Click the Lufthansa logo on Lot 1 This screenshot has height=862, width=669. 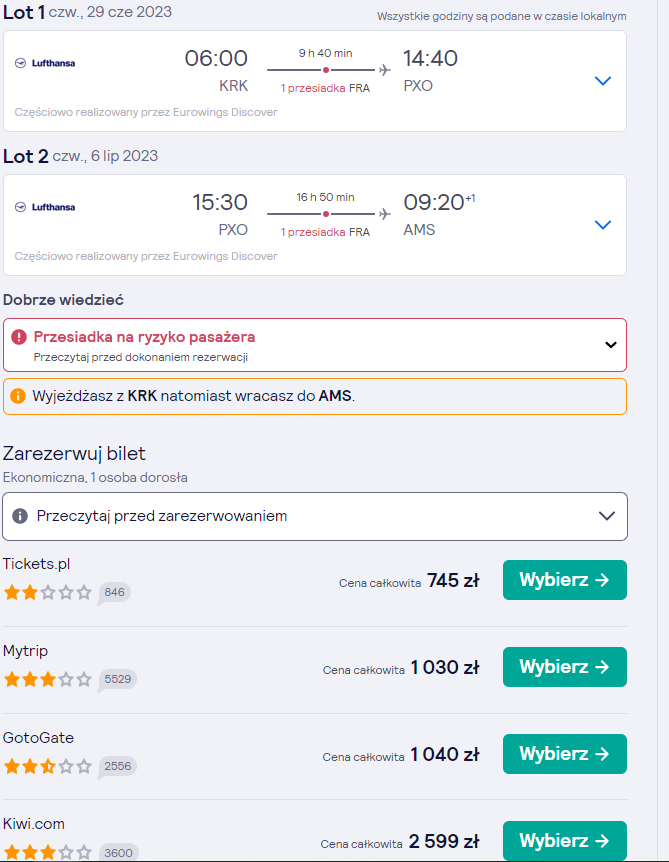tap(45, 63)
